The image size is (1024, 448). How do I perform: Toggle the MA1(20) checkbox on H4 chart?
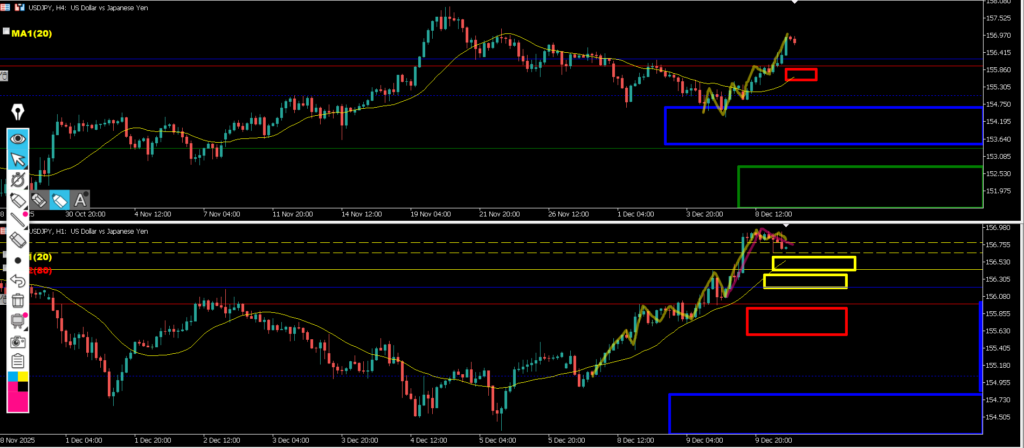point(5,31)
